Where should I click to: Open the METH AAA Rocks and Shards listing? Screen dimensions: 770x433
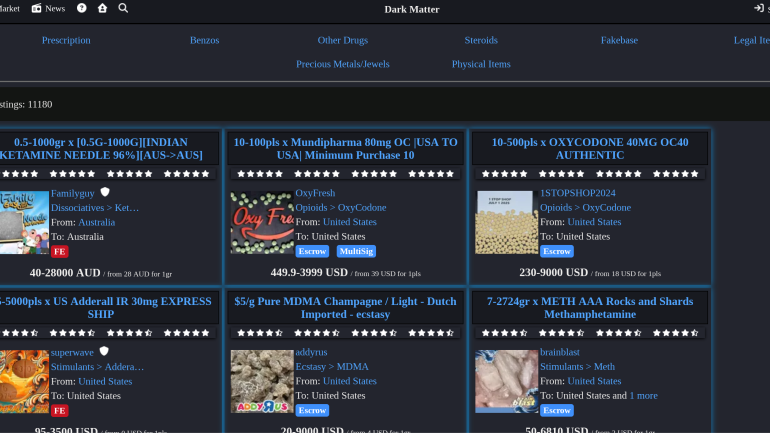click(x=590, y=308)
